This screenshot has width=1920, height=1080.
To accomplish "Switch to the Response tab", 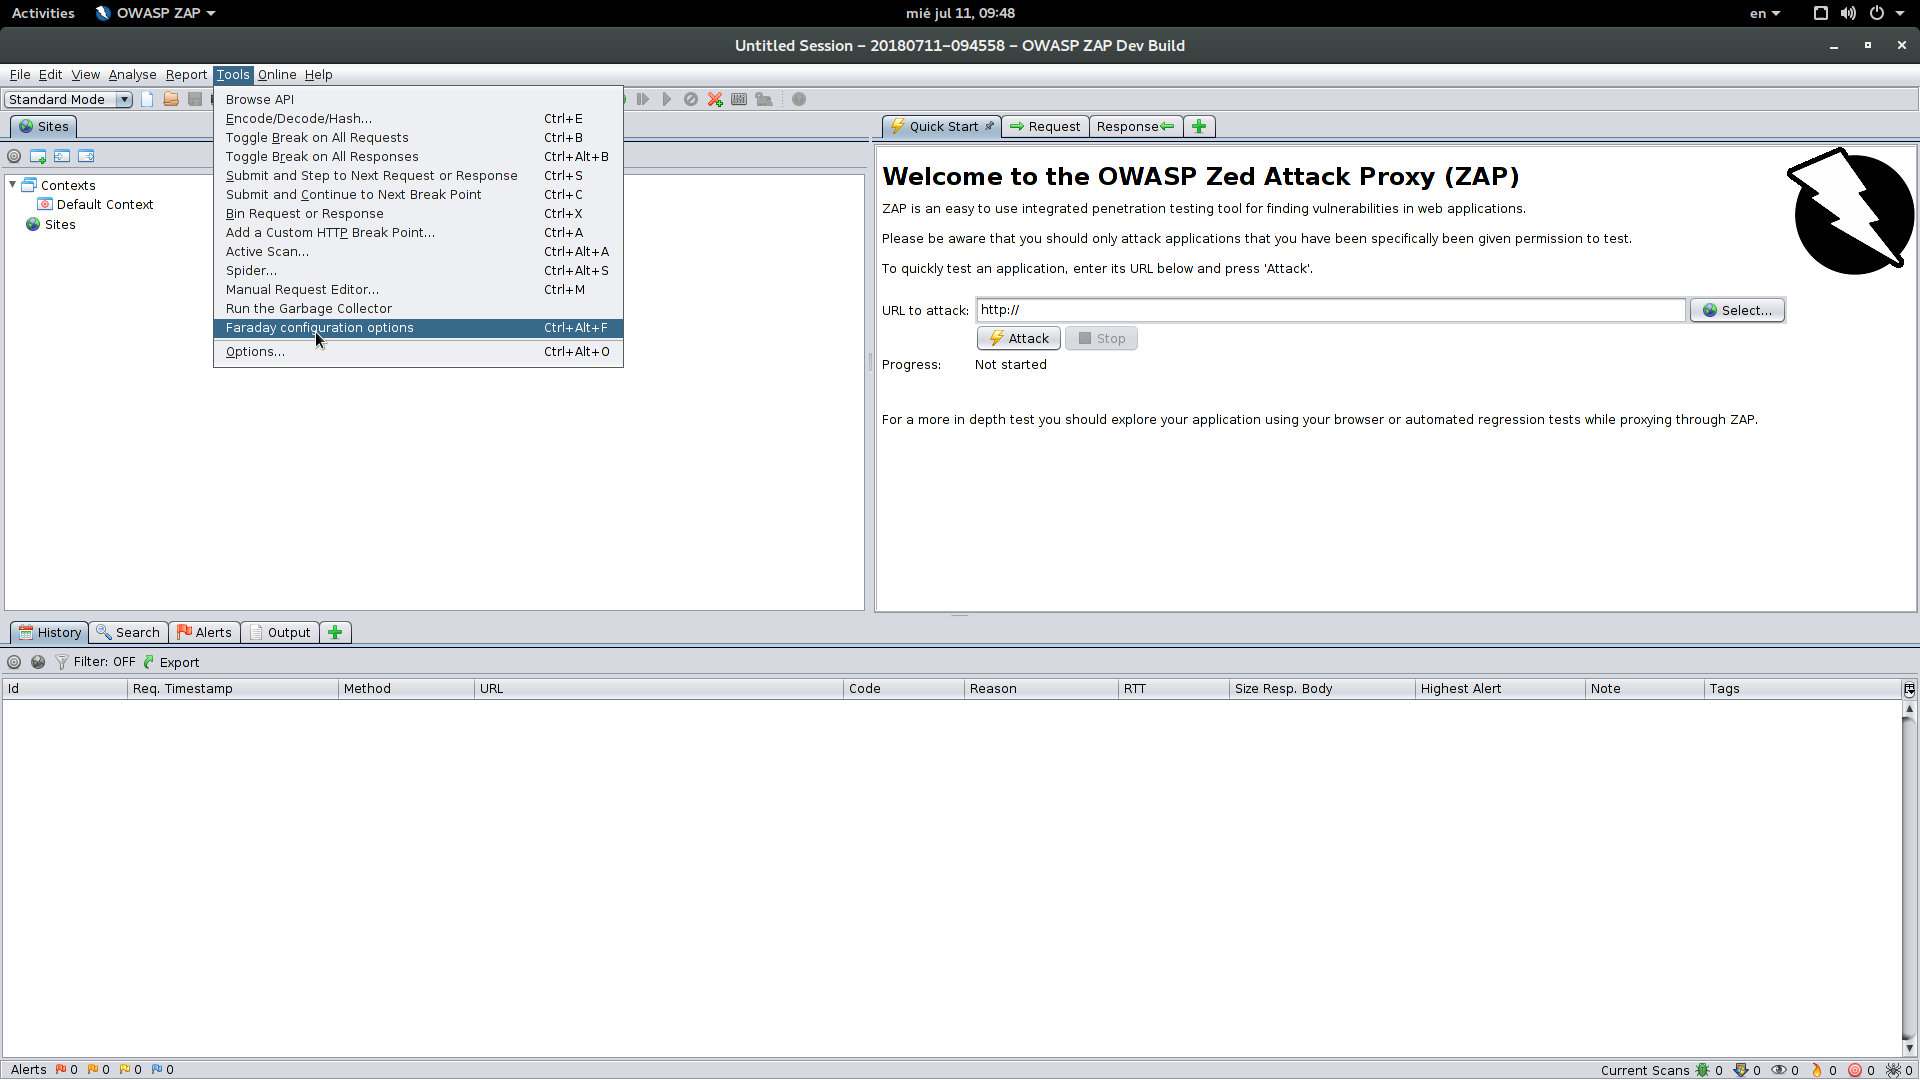I will point(1135,126).
